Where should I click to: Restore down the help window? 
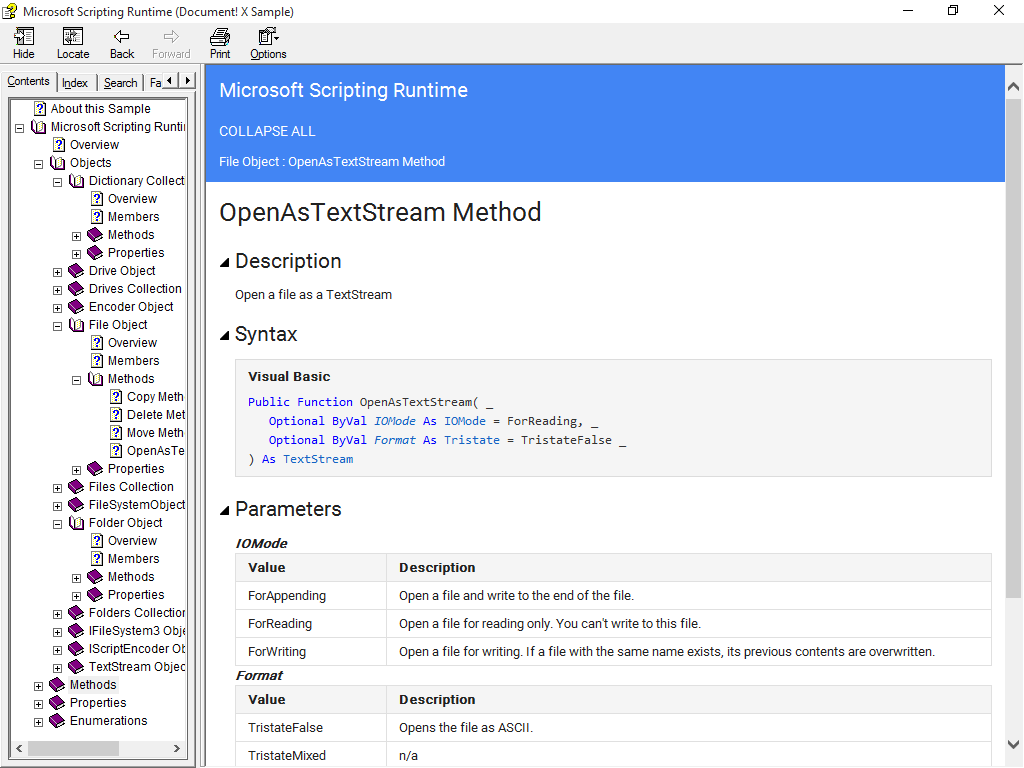click(953, 10)
